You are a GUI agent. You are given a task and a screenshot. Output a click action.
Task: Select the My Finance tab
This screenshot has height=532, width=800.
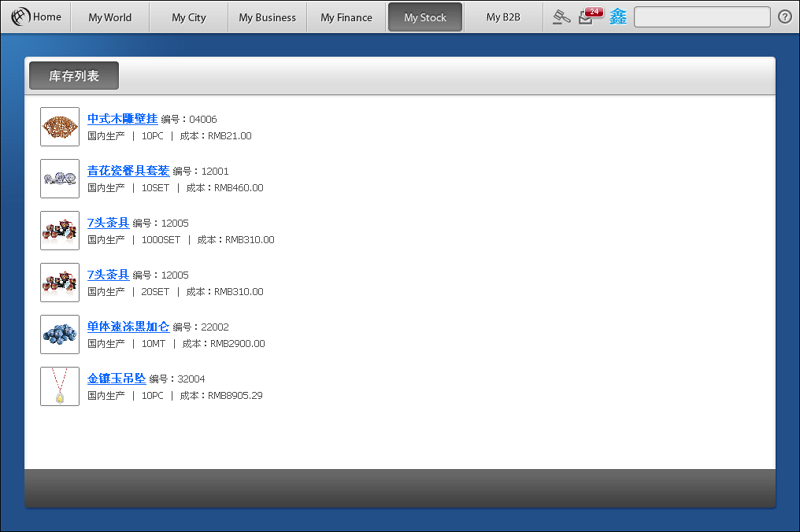click(x=346, y=17)
